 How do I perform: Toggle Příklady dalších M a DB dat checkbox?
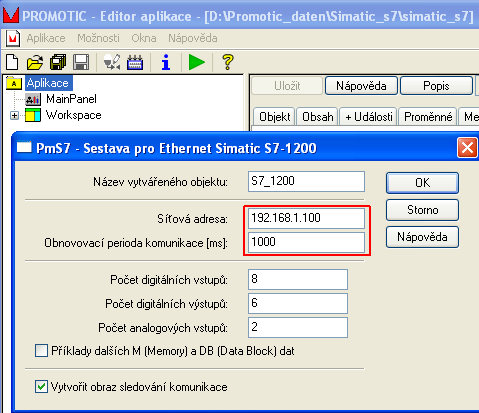(41, 351)
